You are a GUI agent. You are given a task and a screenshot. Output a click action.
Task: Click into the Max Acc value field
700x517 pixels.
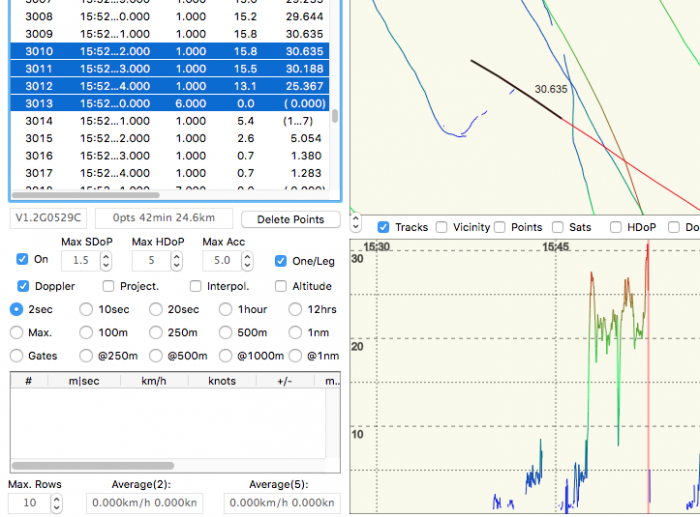[x=222, y=260]
